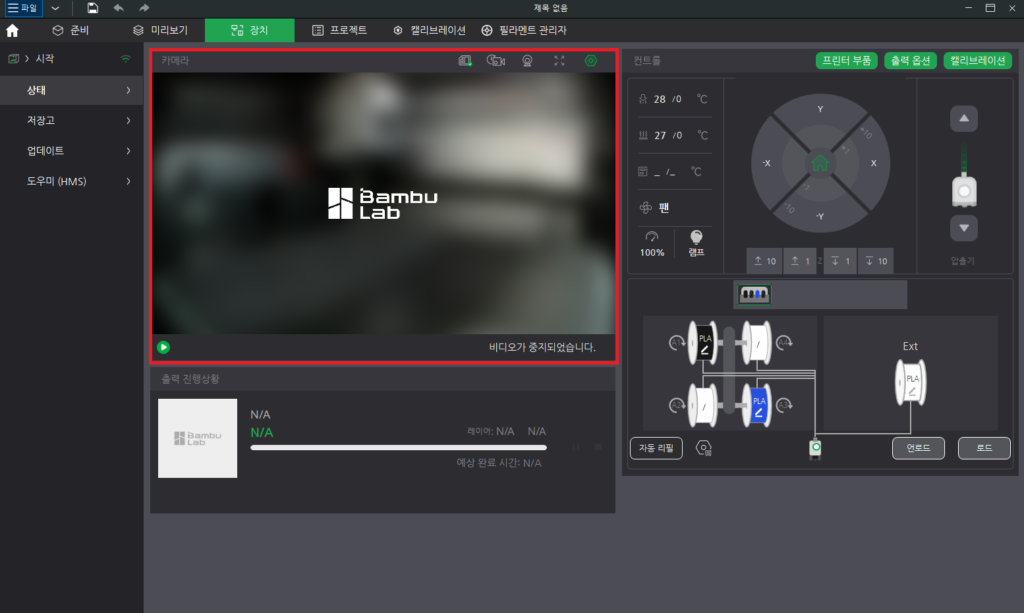
Task: Open the 캘리브레이션 tab
Action: click(x=429, y=30)
